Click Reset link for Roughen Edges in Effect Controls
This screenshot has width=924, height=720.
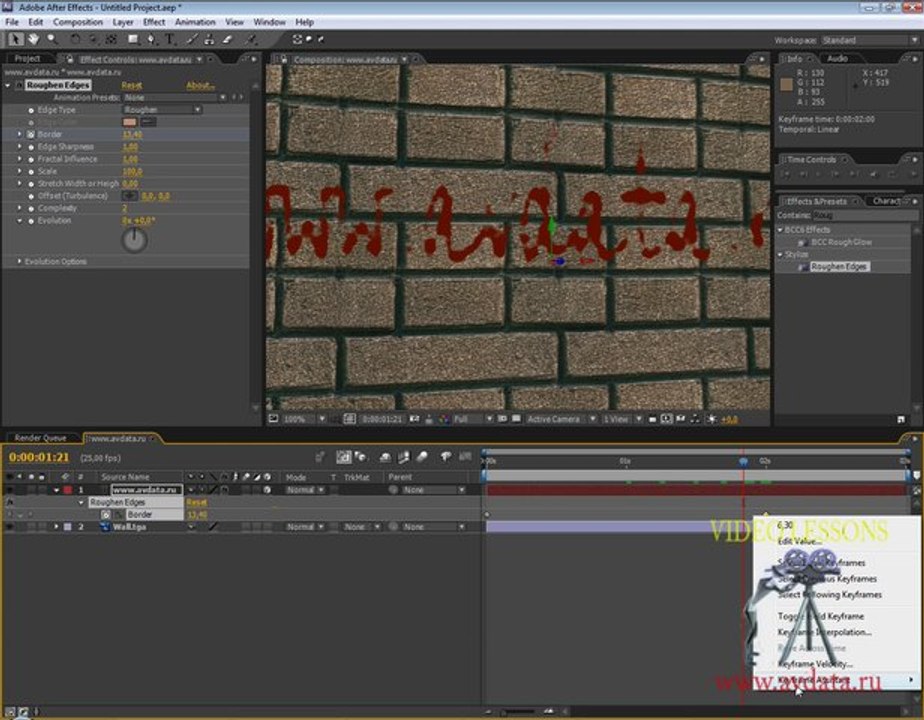(x=131, y=85)
